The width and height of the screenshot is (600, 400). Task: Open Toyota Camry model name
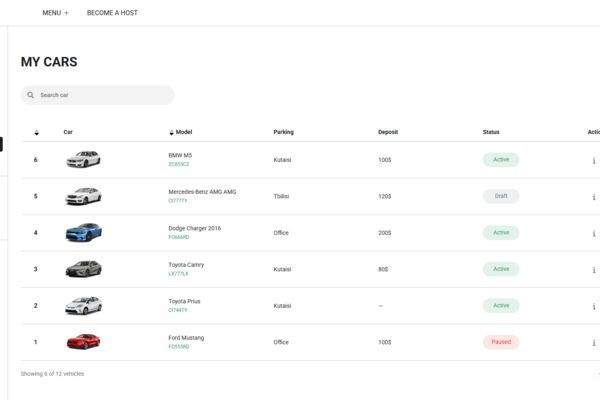pos(186,265)
